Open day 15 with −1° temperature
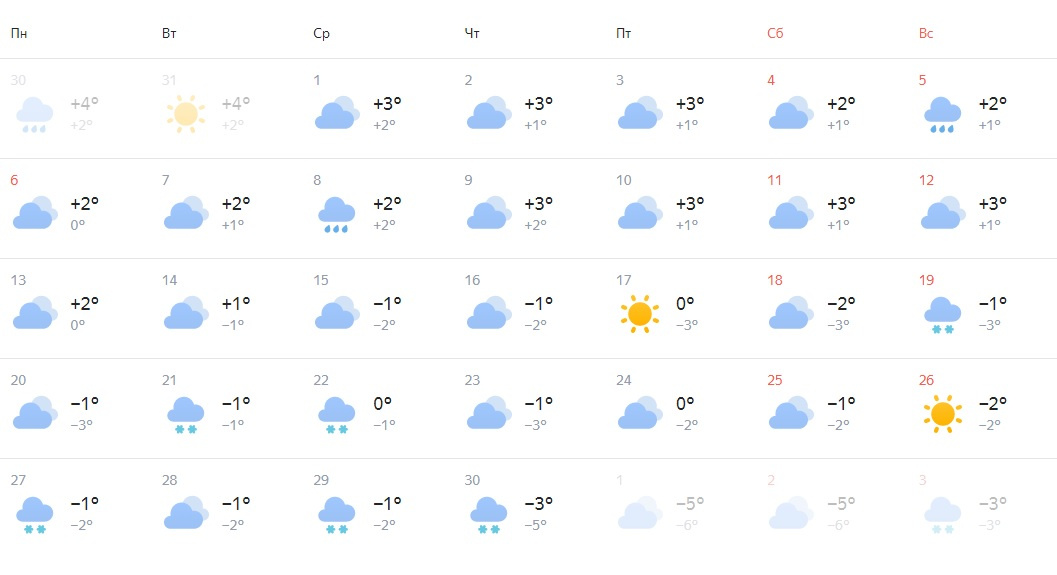This screenshot has height=575, width=1057. tap(380, 309)
